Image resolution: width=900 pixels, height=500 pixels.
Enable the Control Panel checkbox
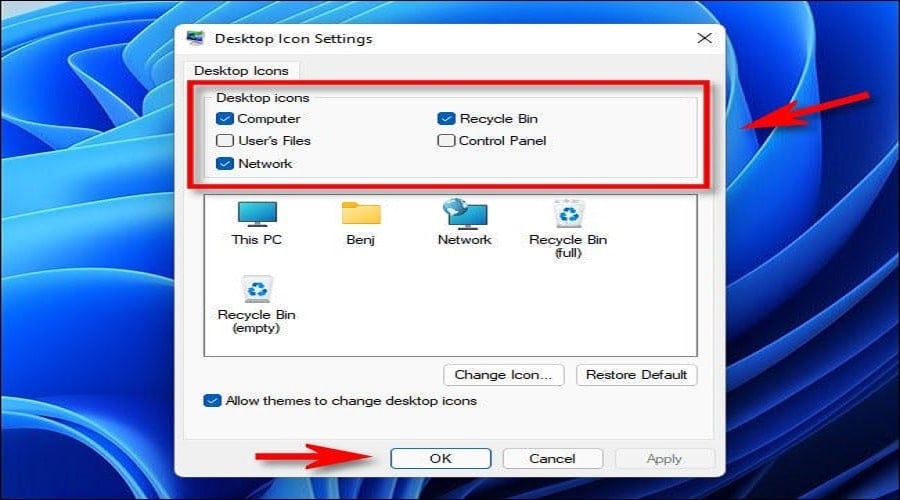[x=446, y=141]
